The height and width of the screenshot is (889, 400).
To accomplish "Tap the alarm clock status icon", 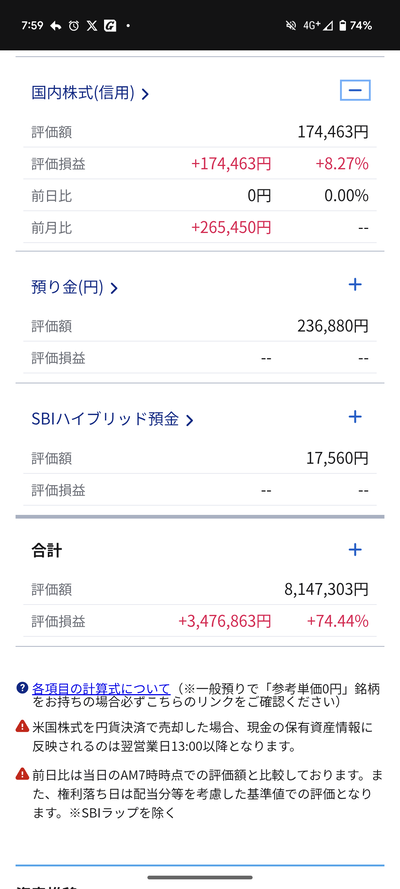I will [74, 26].
